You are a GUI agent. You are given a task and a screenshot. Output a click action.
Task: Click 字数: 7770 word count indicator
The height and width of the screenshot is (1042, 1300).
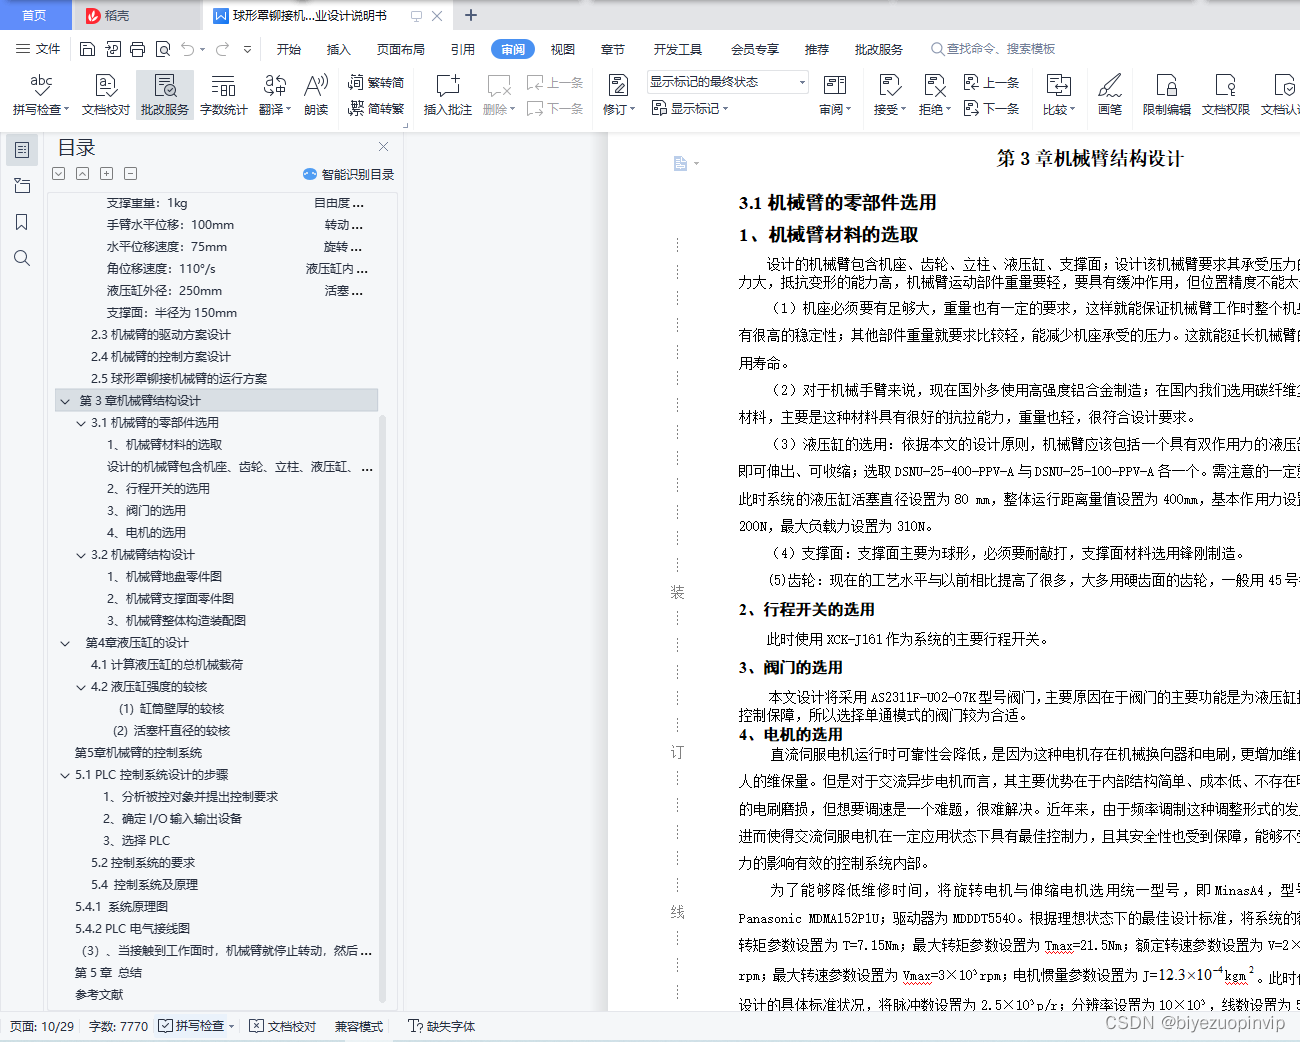coord(118,1026)
